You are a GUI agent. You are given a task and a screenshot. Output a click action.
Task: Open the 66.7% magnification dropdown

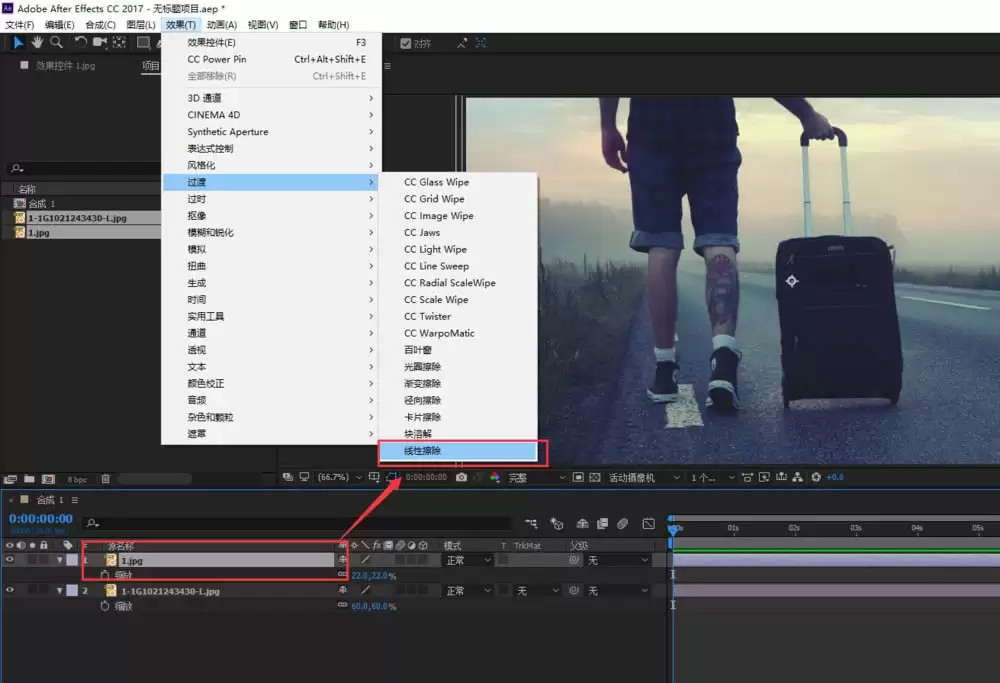(x=339, y=477)
